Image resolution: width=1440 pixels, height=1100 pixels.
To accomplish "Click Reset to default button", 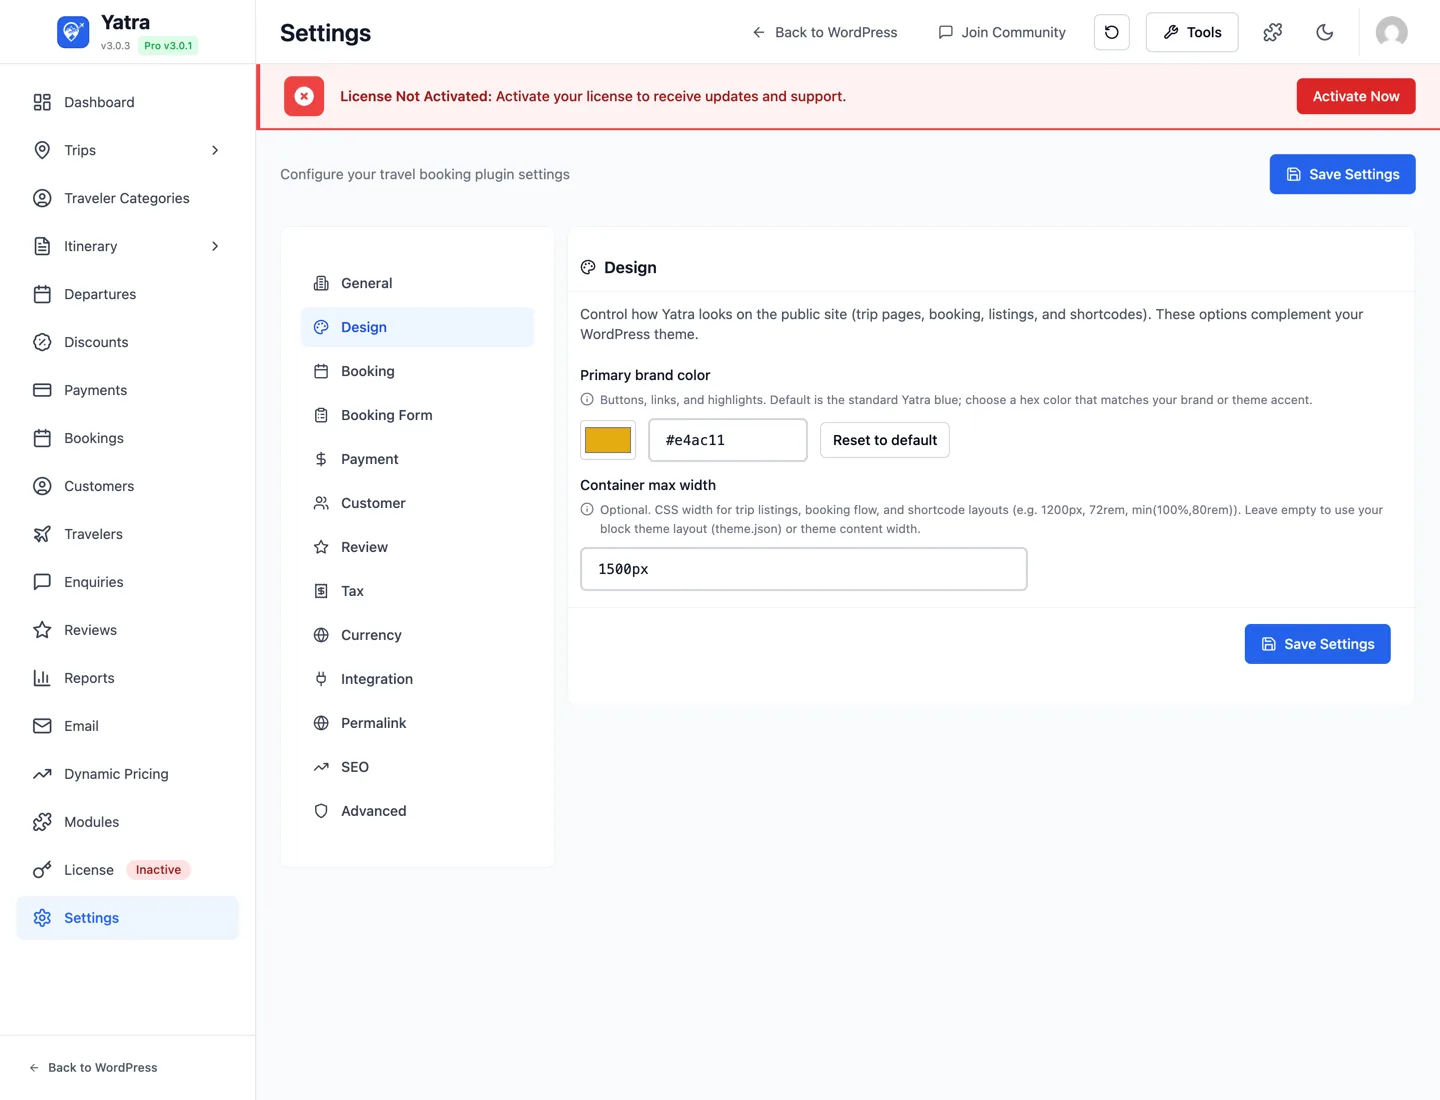I will 885,440.
